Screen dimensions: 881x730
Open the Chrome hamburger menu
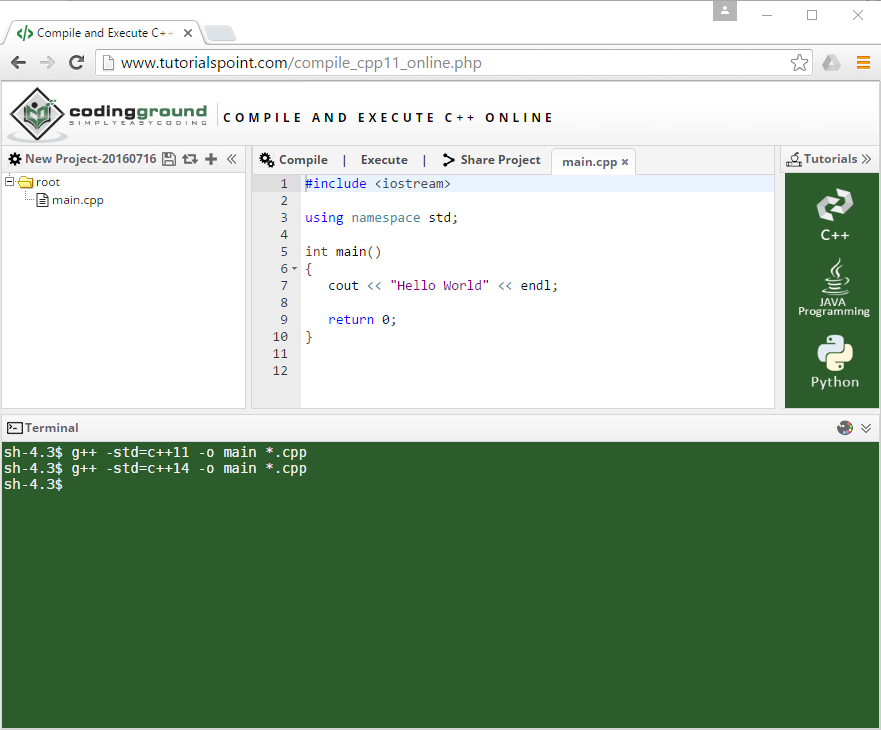click(863, 62)
